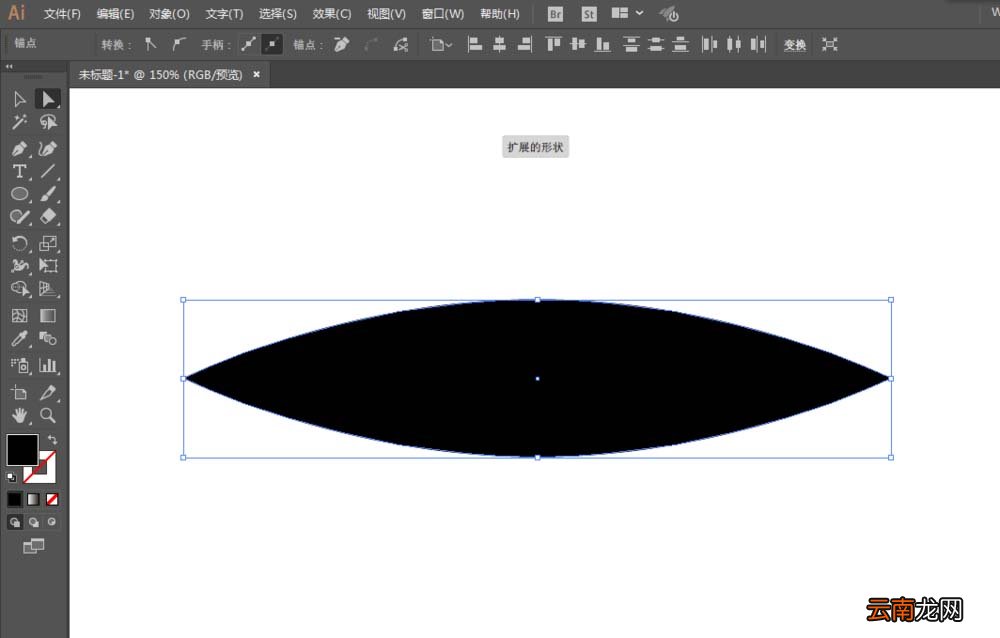Open the 窗口(W) menu

pos(443,13)
